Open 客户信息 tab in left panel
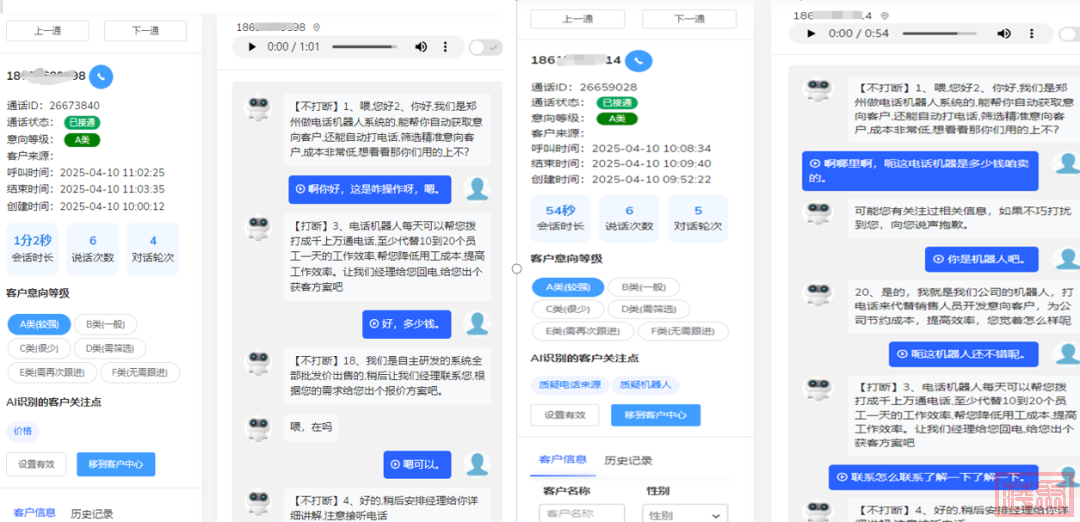This screenshot has width=1080, height=522. point(32,513)
